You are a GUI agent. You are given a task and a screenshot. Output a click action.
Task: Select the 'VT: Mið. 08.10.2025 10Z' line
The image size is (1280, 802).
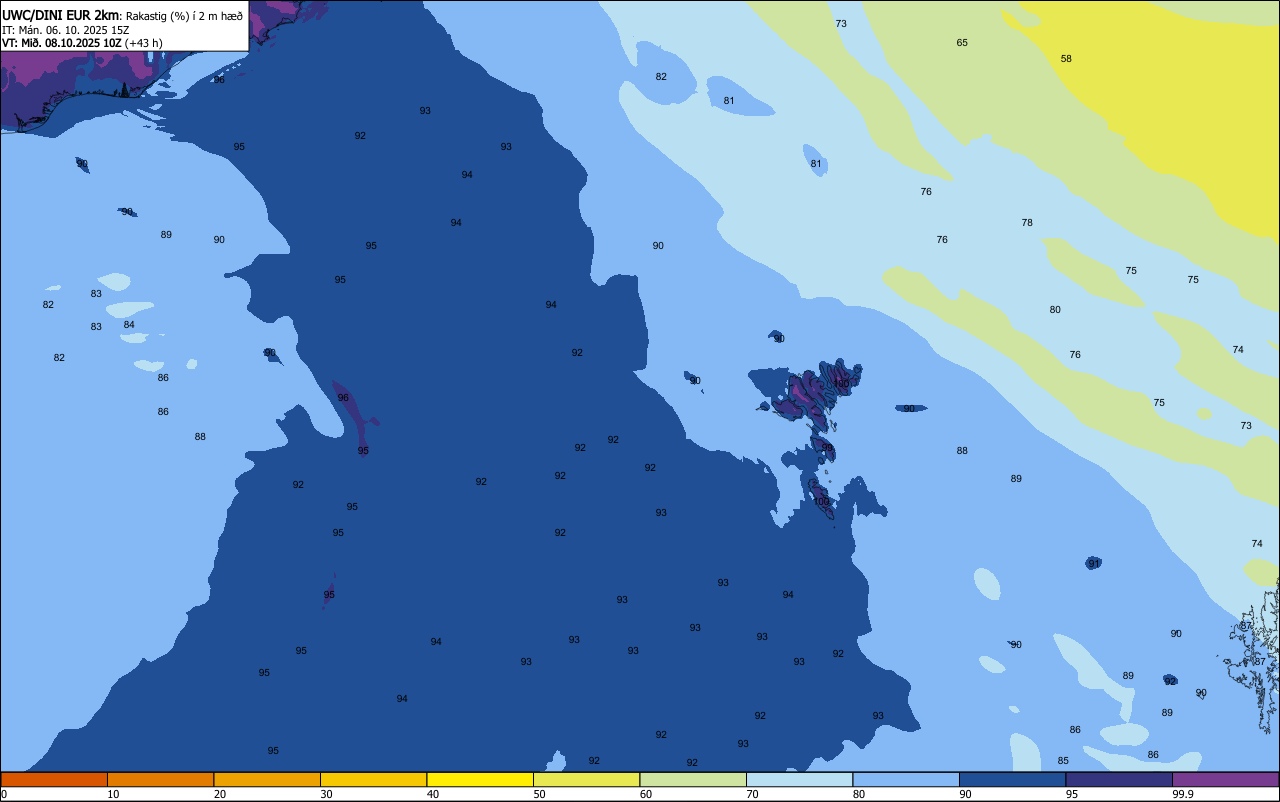pos(62,43)
